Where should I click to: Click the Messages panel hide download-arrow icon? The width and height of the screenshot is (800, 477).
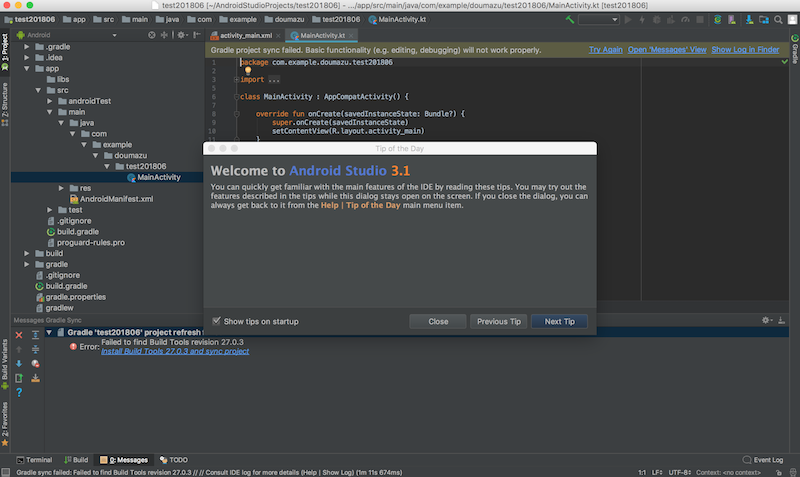tap(781, 320)
